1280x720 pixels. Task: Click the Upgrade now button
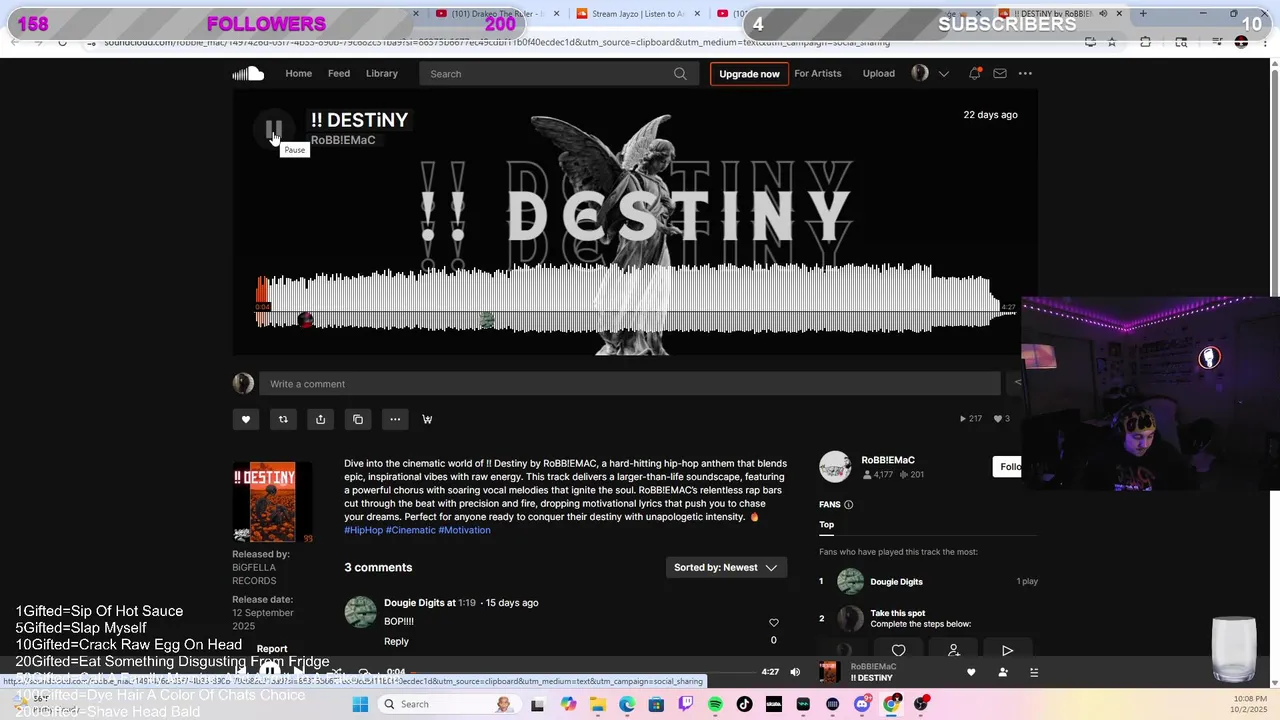click(749, 74)
